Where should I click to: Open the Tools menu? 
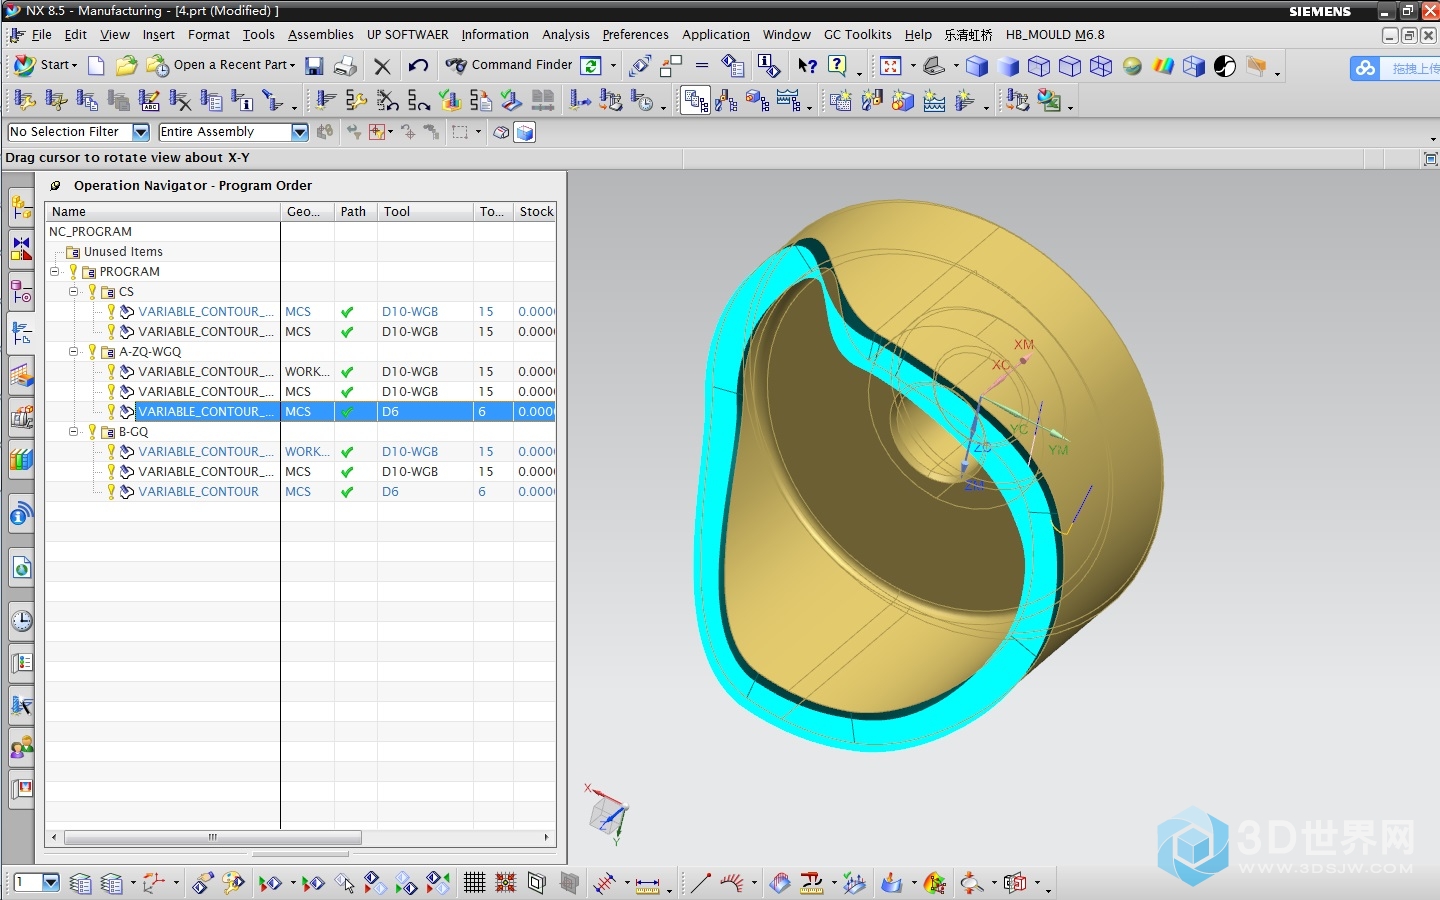click(x=258, y=34)
